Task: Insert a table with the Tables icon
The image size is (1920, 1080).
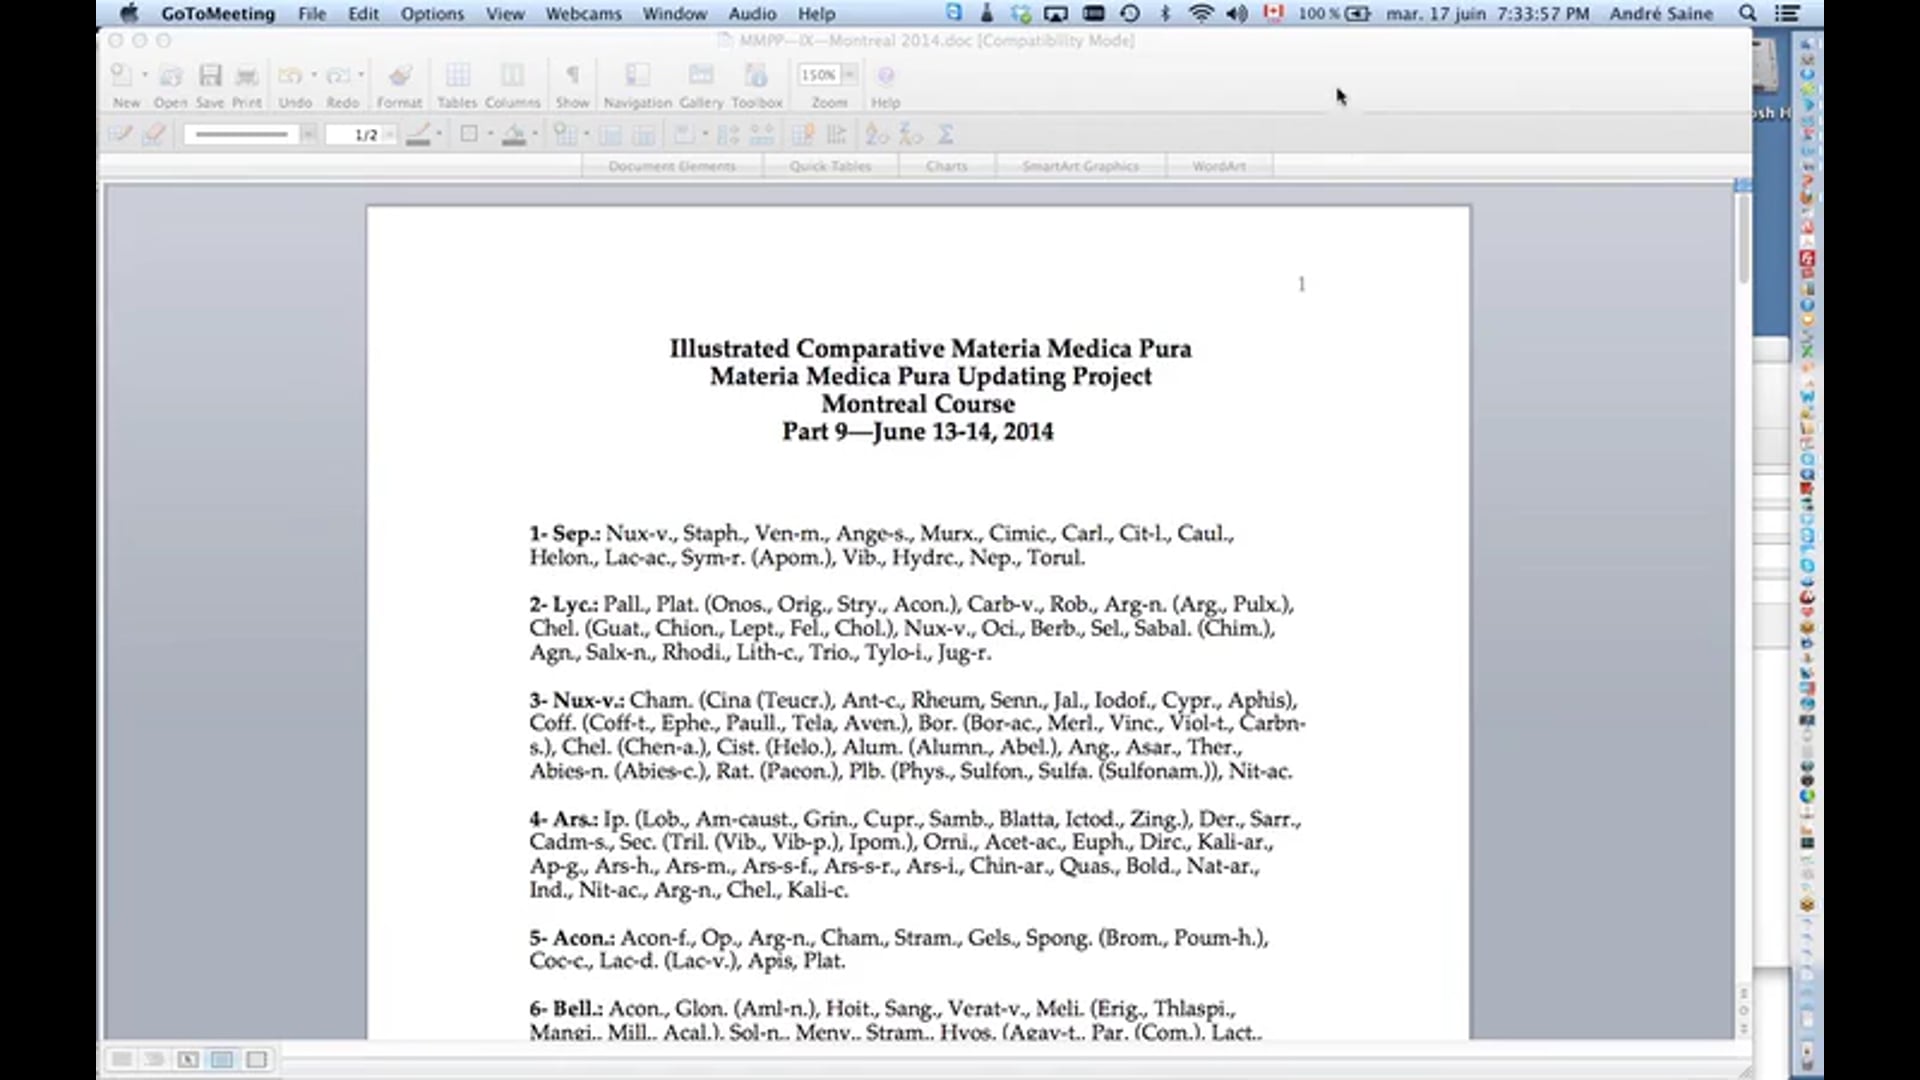Action: point(458,75)
